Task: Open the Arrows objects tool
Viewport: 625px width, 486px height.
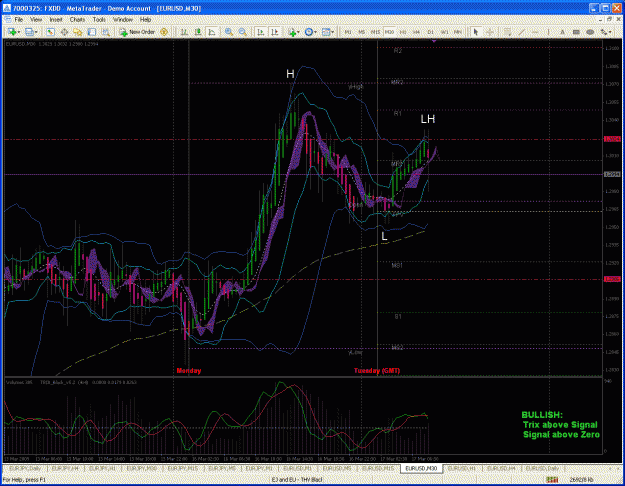Action: [604, 32]
